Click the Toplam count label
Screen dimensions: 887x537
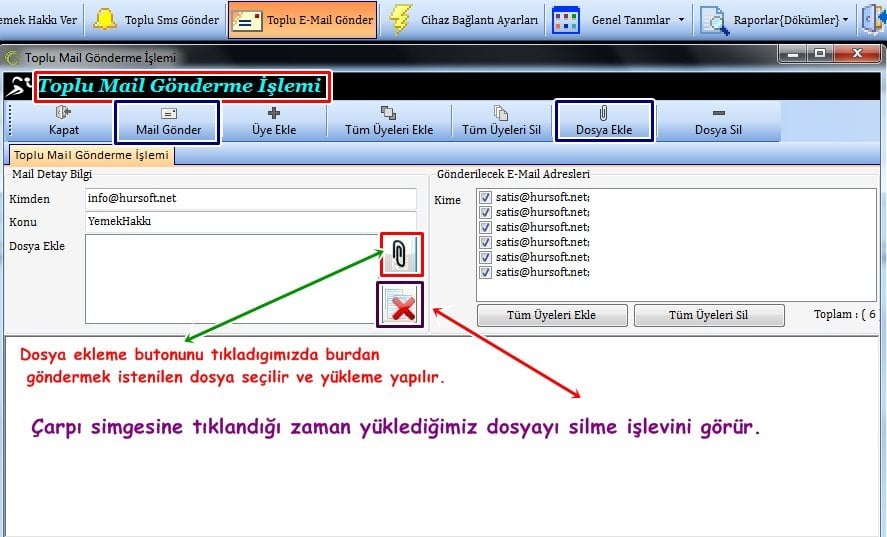click(845, 315)
